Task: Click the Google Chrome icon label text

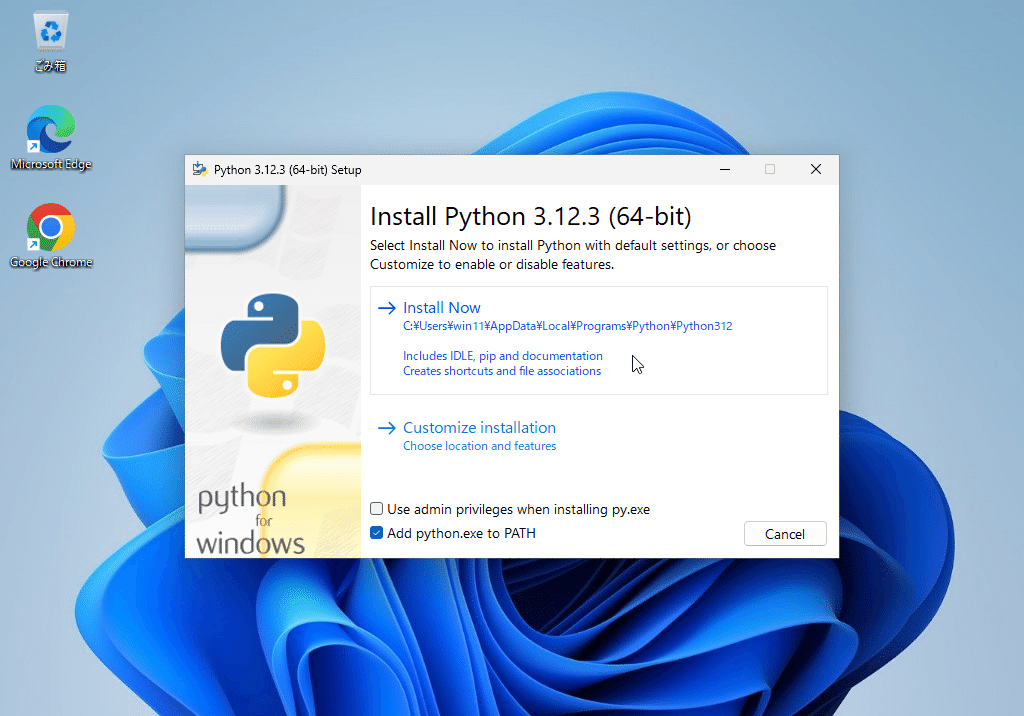Action: pyautogui.click(x=51, y=262)
